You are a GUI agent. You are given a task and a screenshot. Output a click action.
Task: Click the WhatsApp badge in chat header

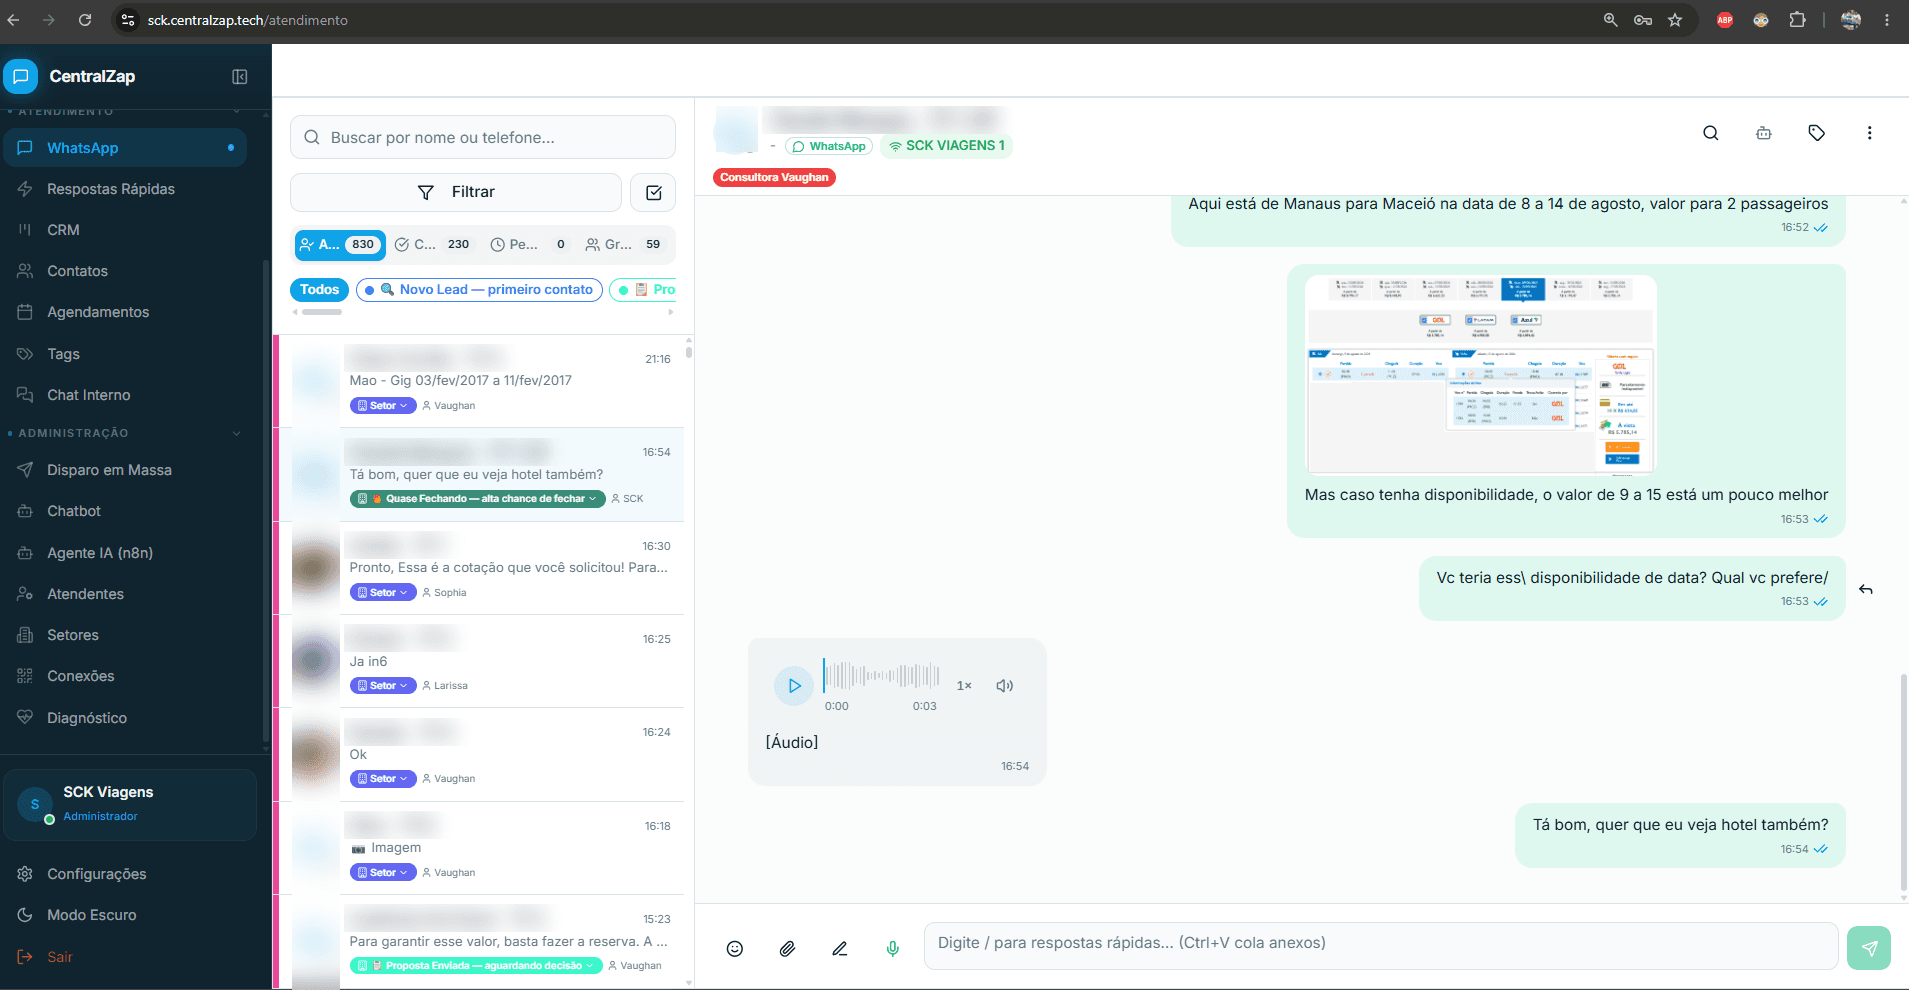tap(829, 146)
